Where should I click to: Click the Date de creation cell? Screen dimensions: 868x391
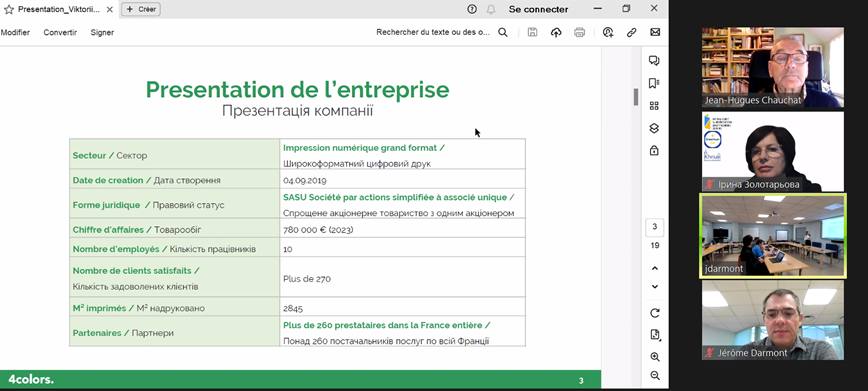point(174,179)
